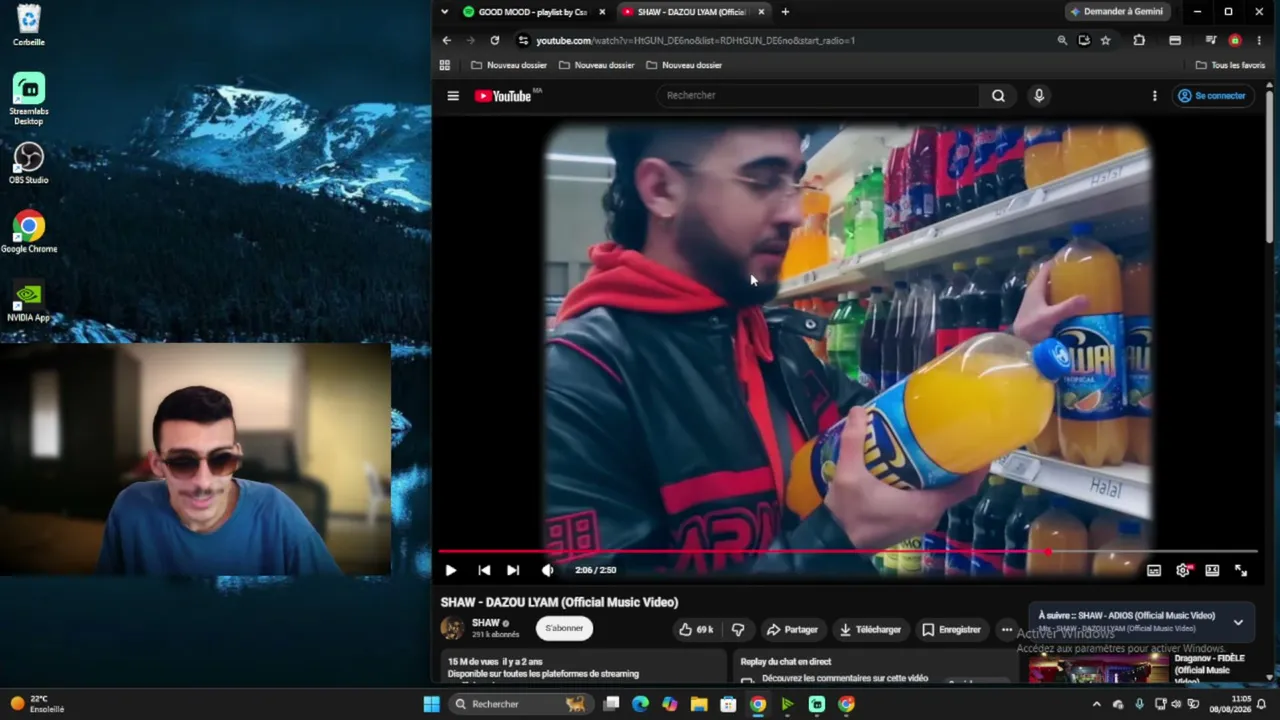Open the video player settings gear

[x=1183, y=570]
